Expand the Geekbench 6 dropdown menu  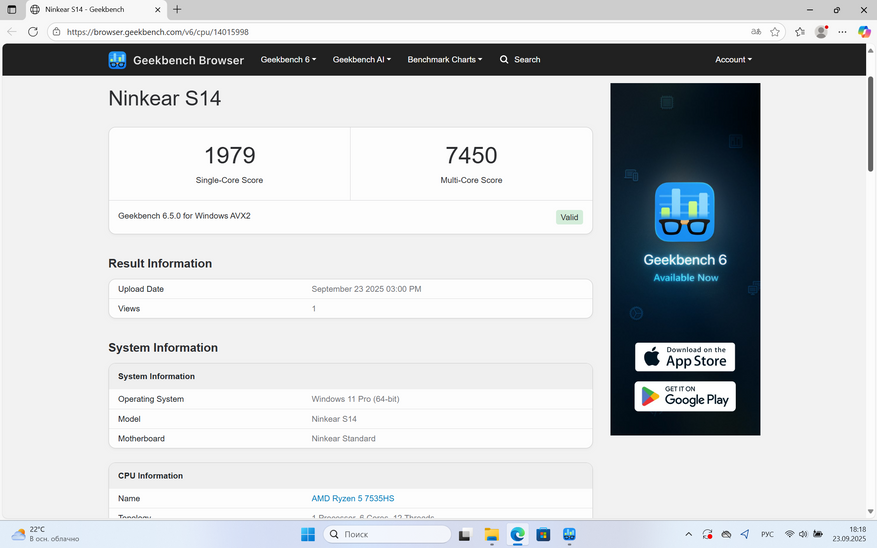tap(288, 59)
